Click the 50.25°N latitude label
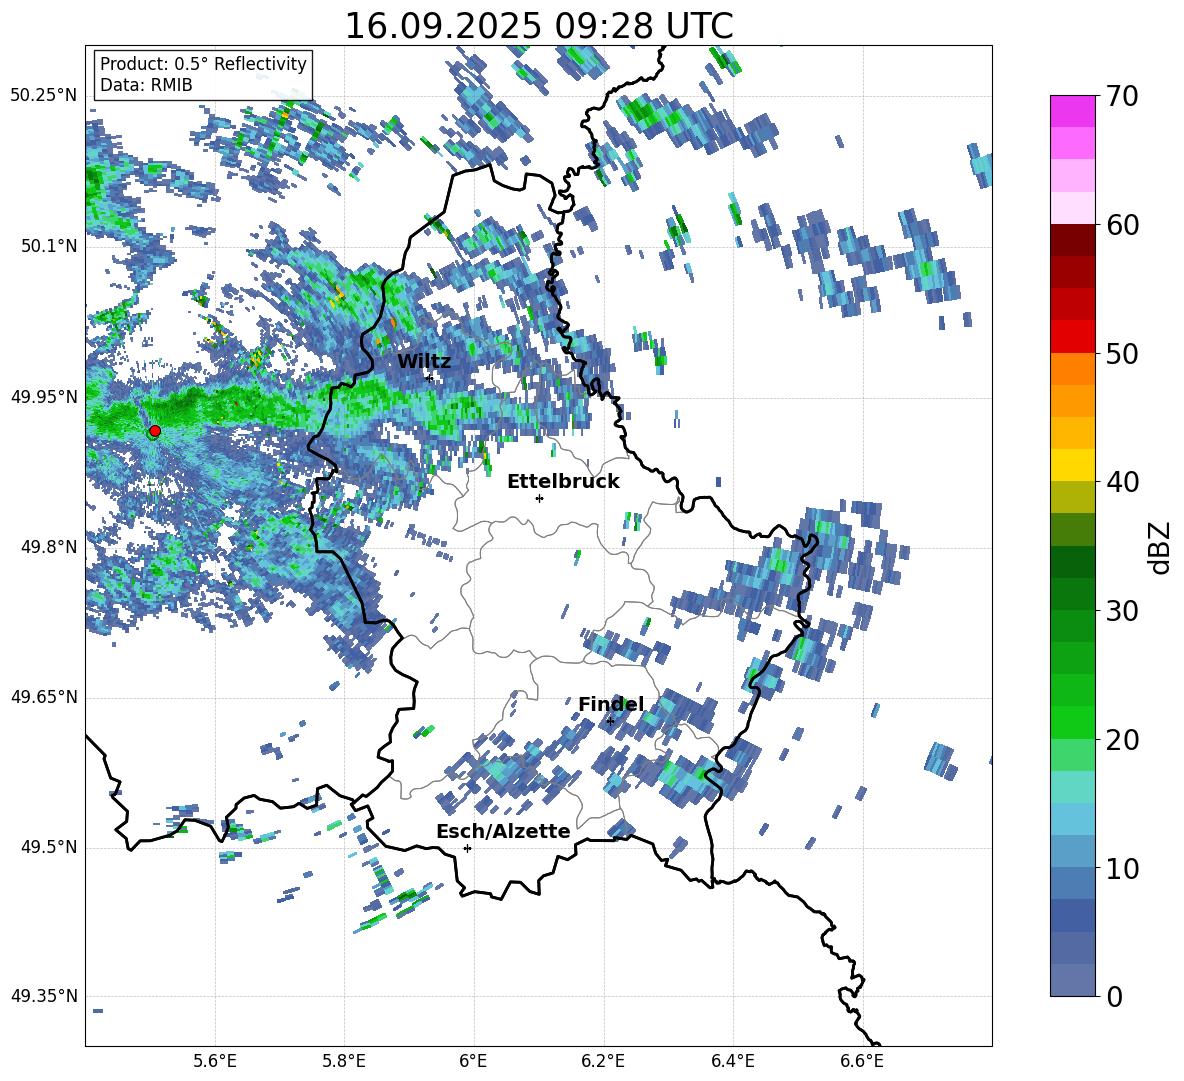Screen dimensions: 1184x1081 pos(44,96)
